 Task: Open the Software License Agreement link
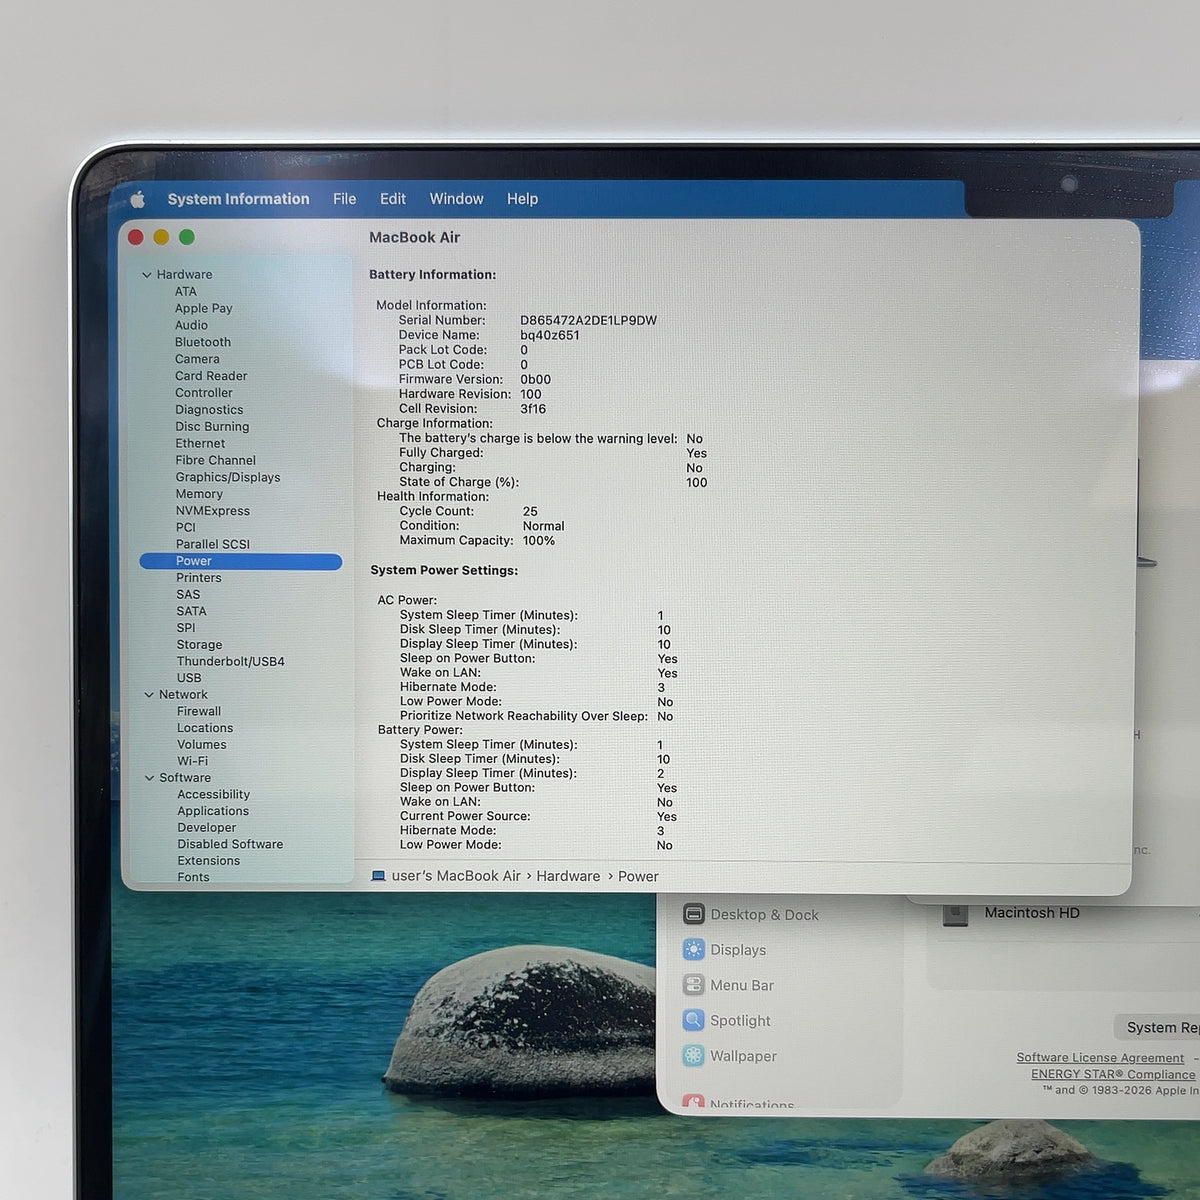1100,1058
